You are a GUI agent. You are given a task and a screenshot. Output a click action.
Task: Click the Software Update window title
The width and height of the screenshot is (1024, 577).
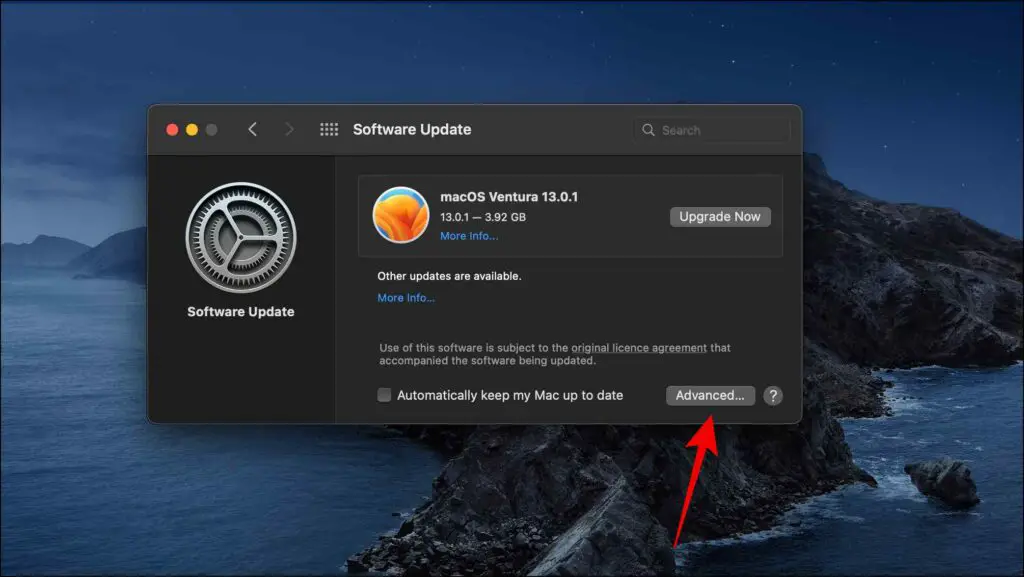click(x=412, y=129)
